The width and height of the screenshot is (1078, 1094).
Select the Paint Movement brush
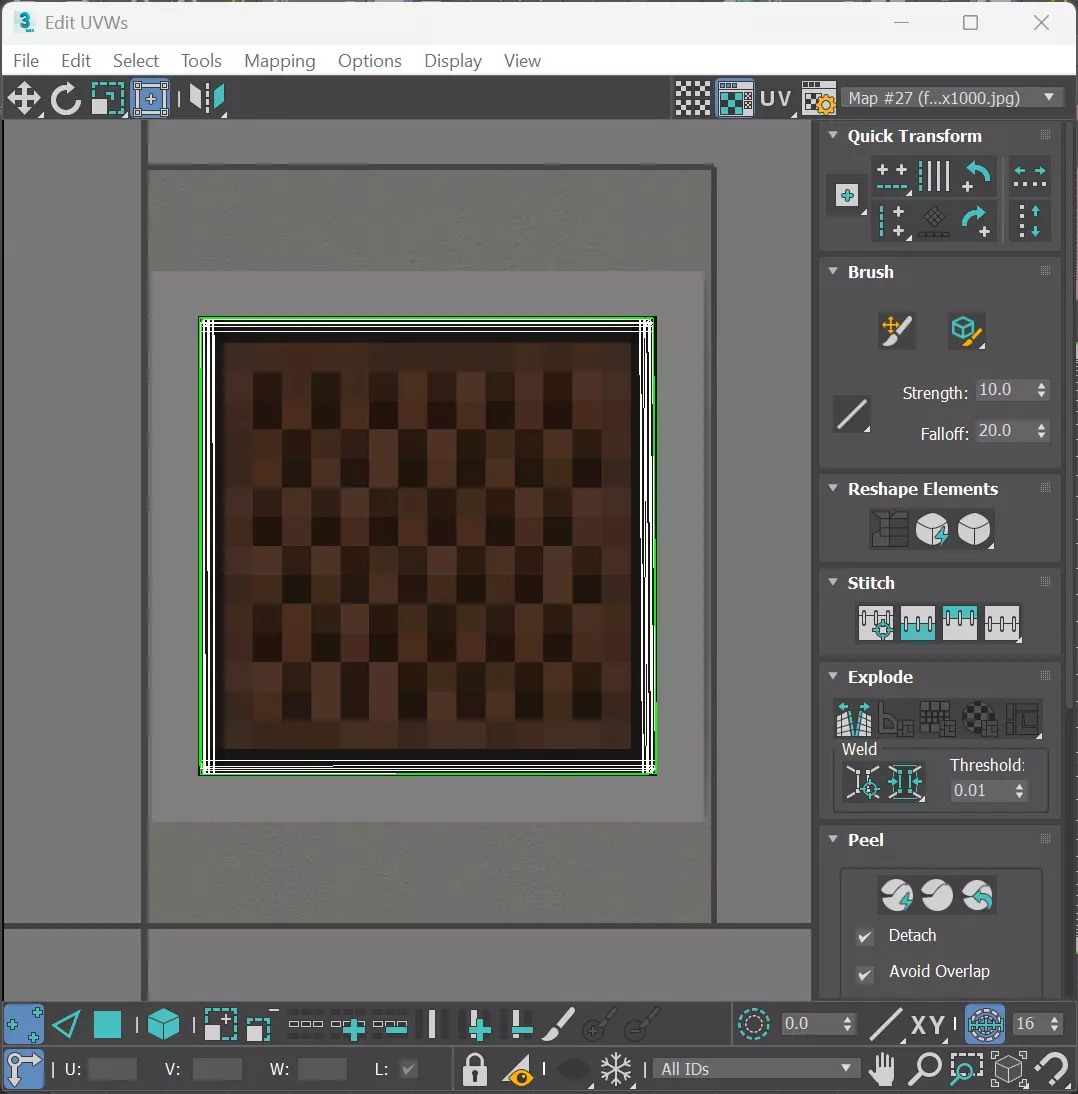[896, 331]
